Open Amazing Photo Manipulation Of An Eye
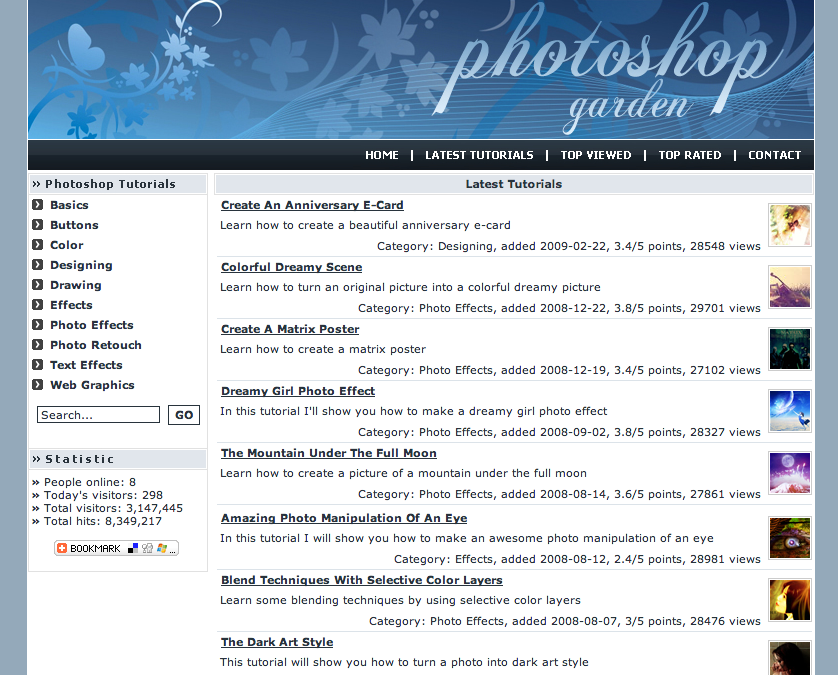 point(344,518)
